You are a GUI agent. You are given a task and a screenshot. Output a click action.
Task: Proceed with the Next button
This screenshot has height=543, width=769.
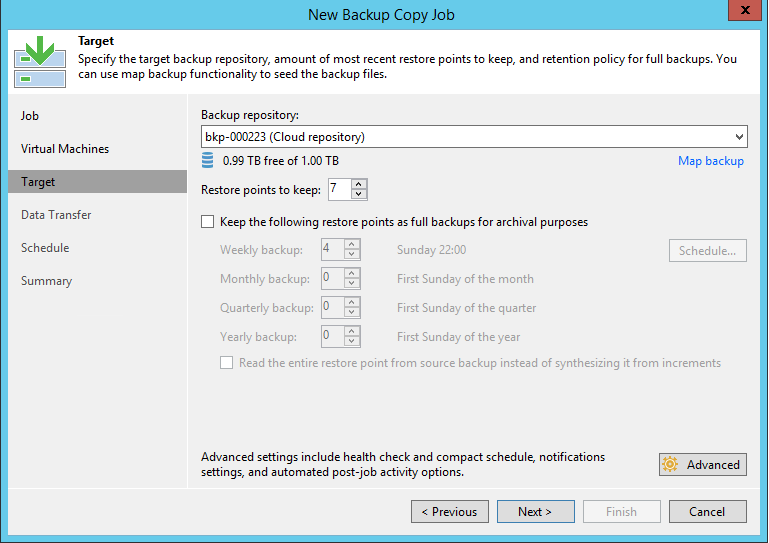tap(536, 512)
